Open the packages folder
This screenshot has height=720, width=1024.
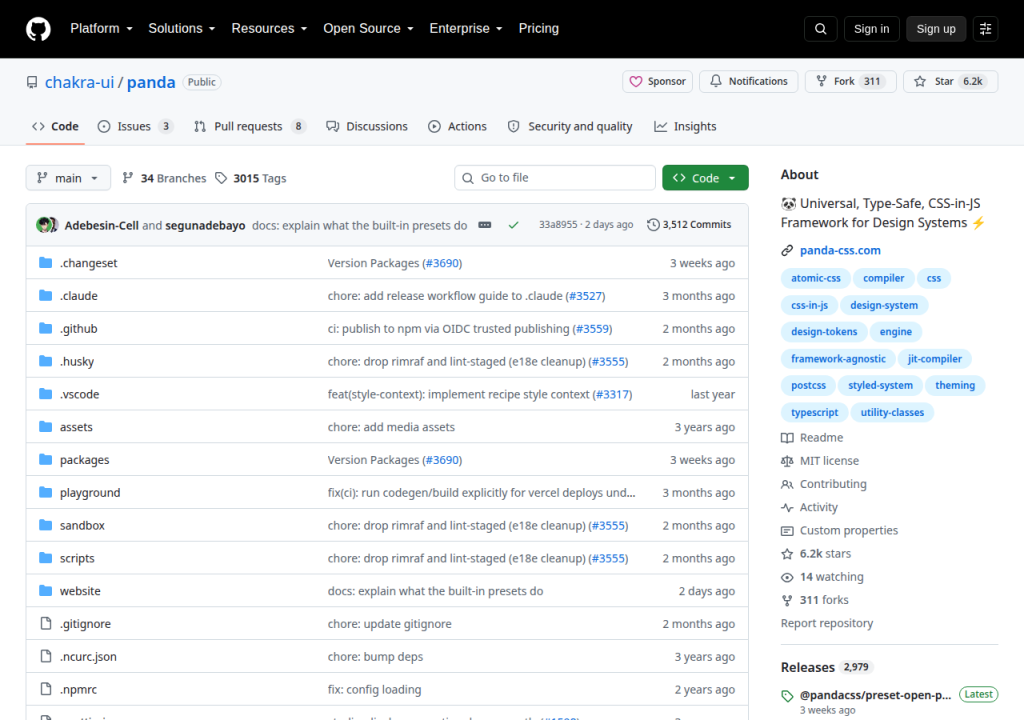84,460
